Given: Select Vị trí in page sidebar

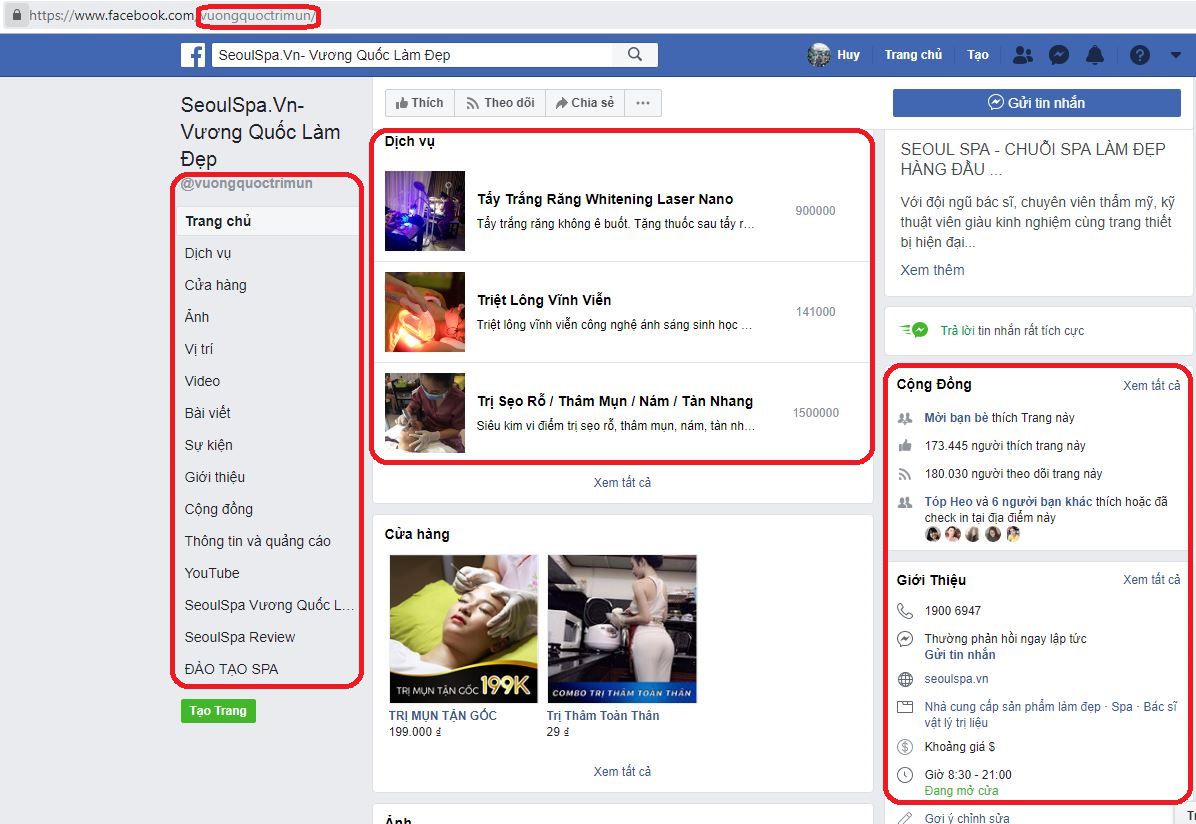Looking at the screenshot, I should click(x=198, y=349).
